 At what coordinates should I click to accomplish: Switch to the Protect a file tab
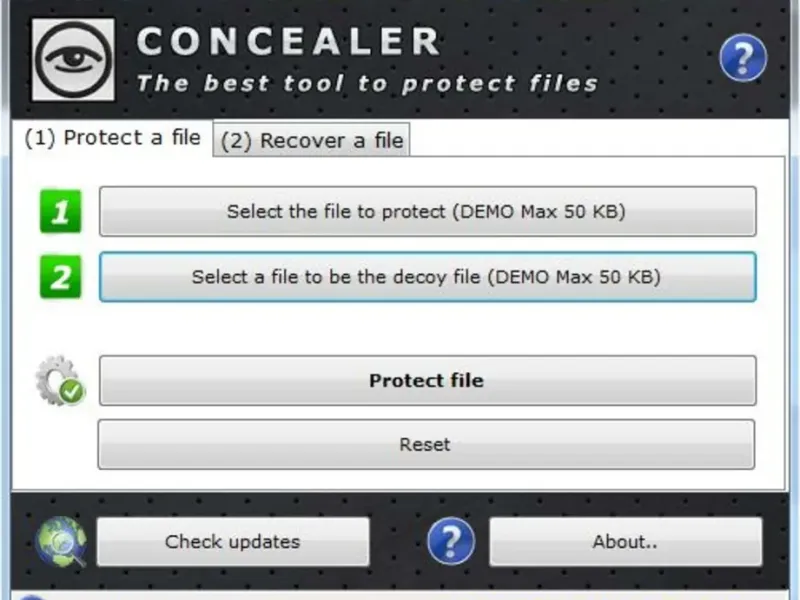coord(112,138)
